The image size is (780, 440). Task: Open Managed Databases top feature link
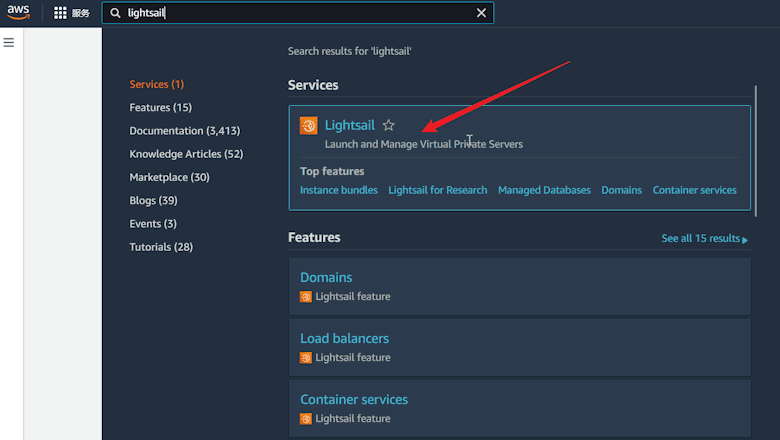point(544,190)
